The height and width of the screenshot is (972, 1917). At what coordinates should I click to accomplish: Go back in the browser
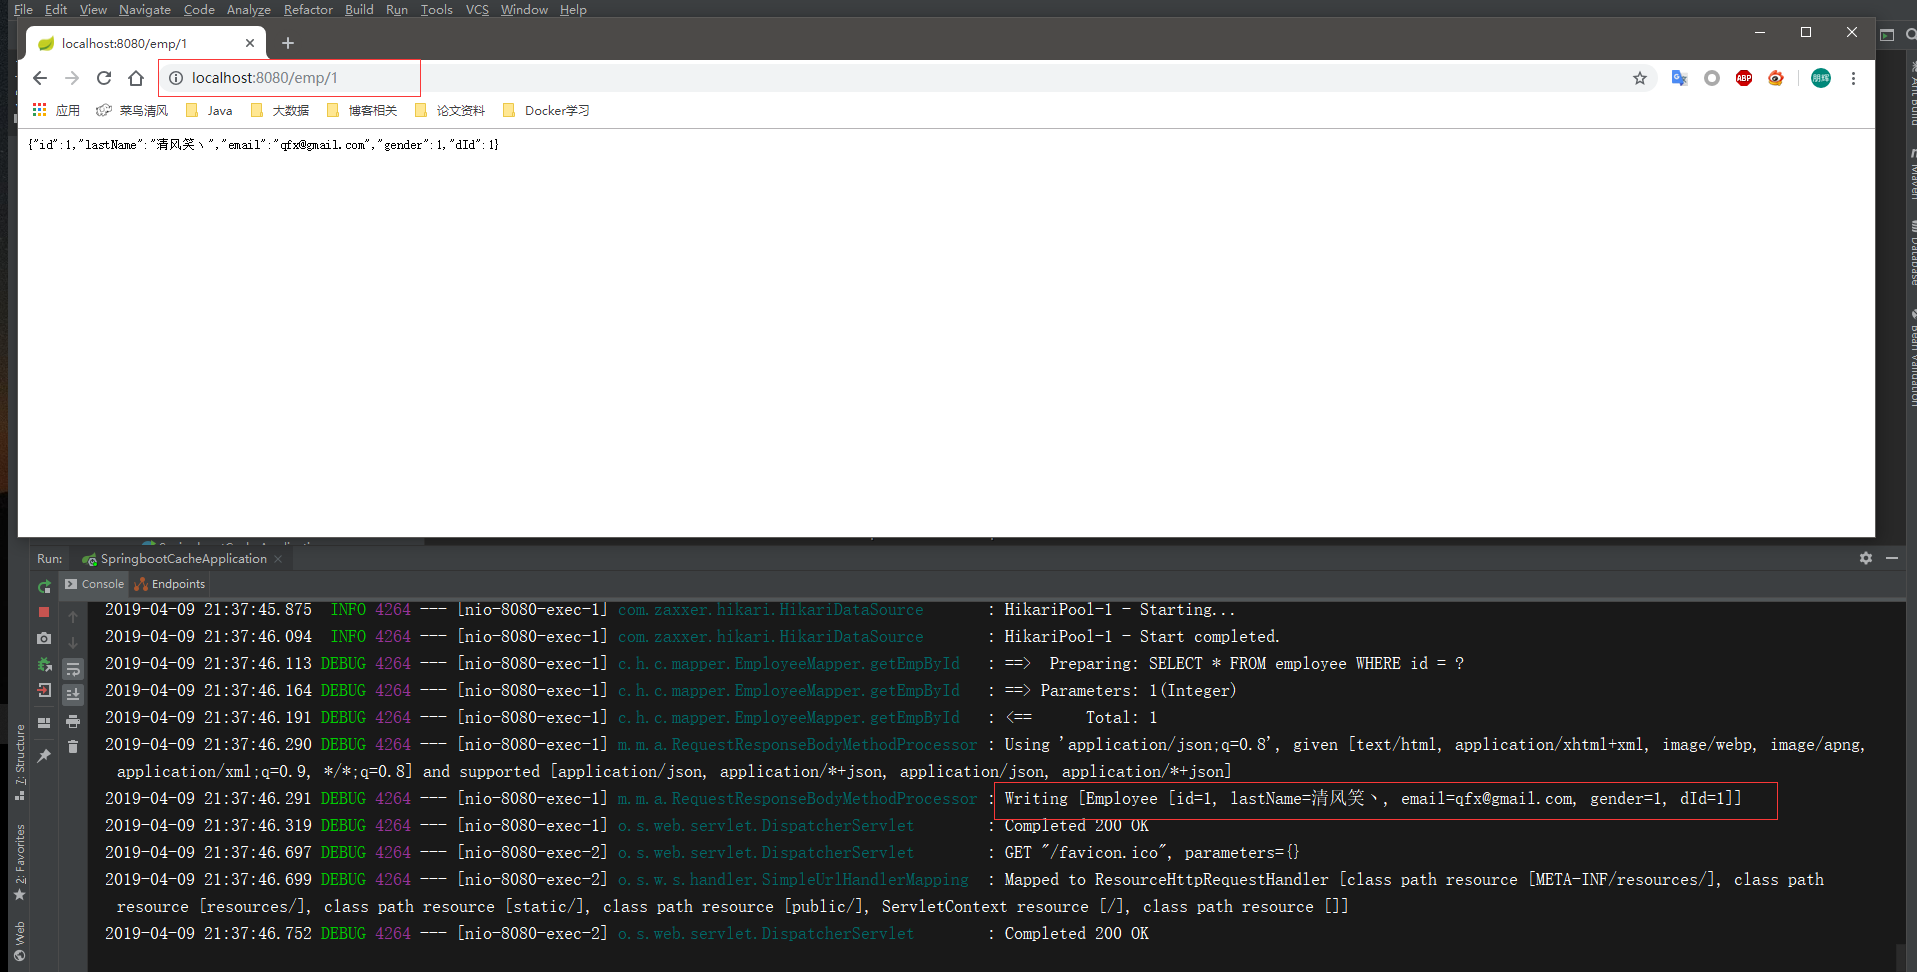coord(40,78)
